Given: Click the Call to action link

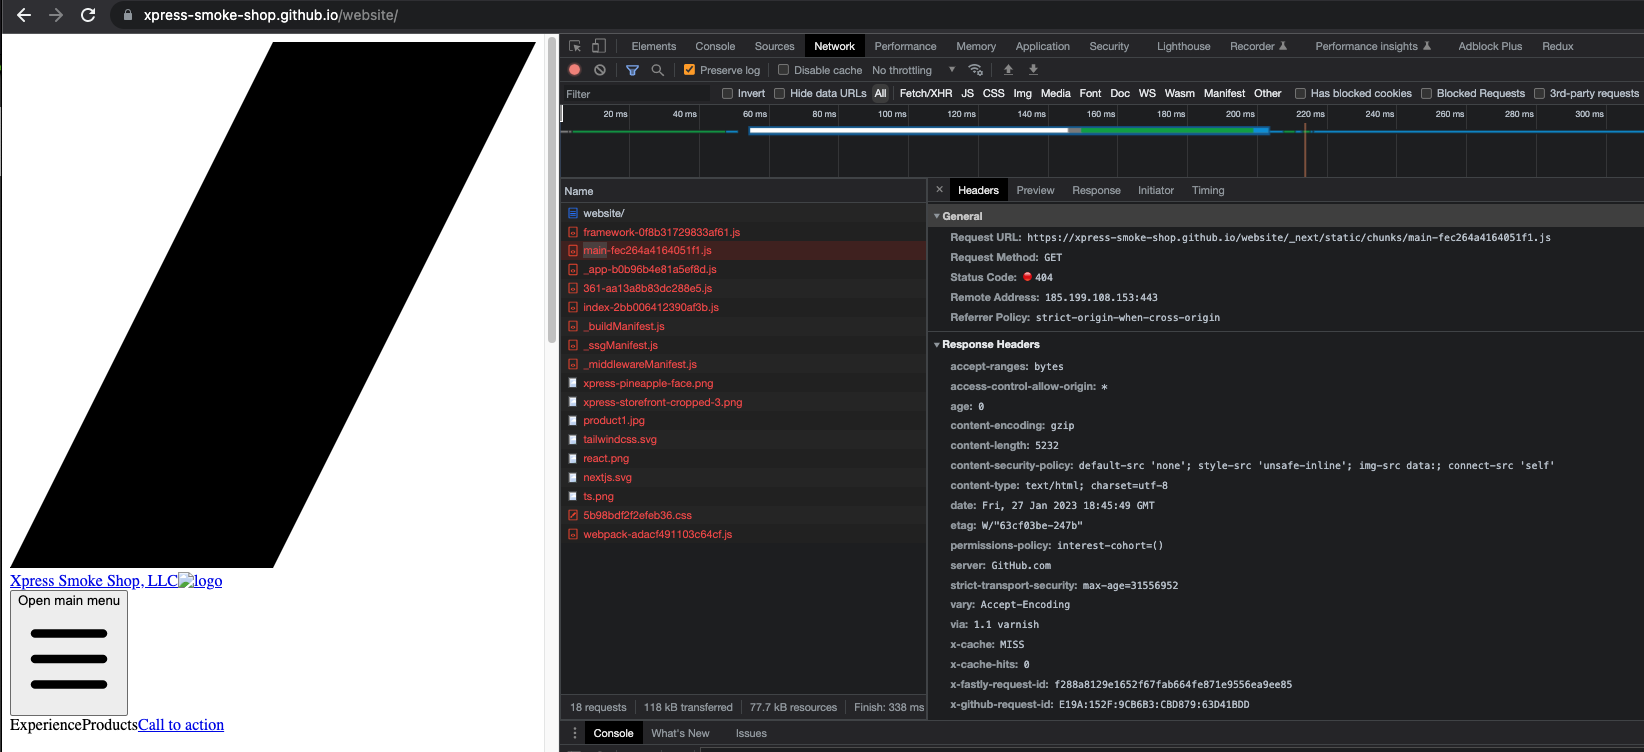Looking at the screenshot, I should (181, 725).
